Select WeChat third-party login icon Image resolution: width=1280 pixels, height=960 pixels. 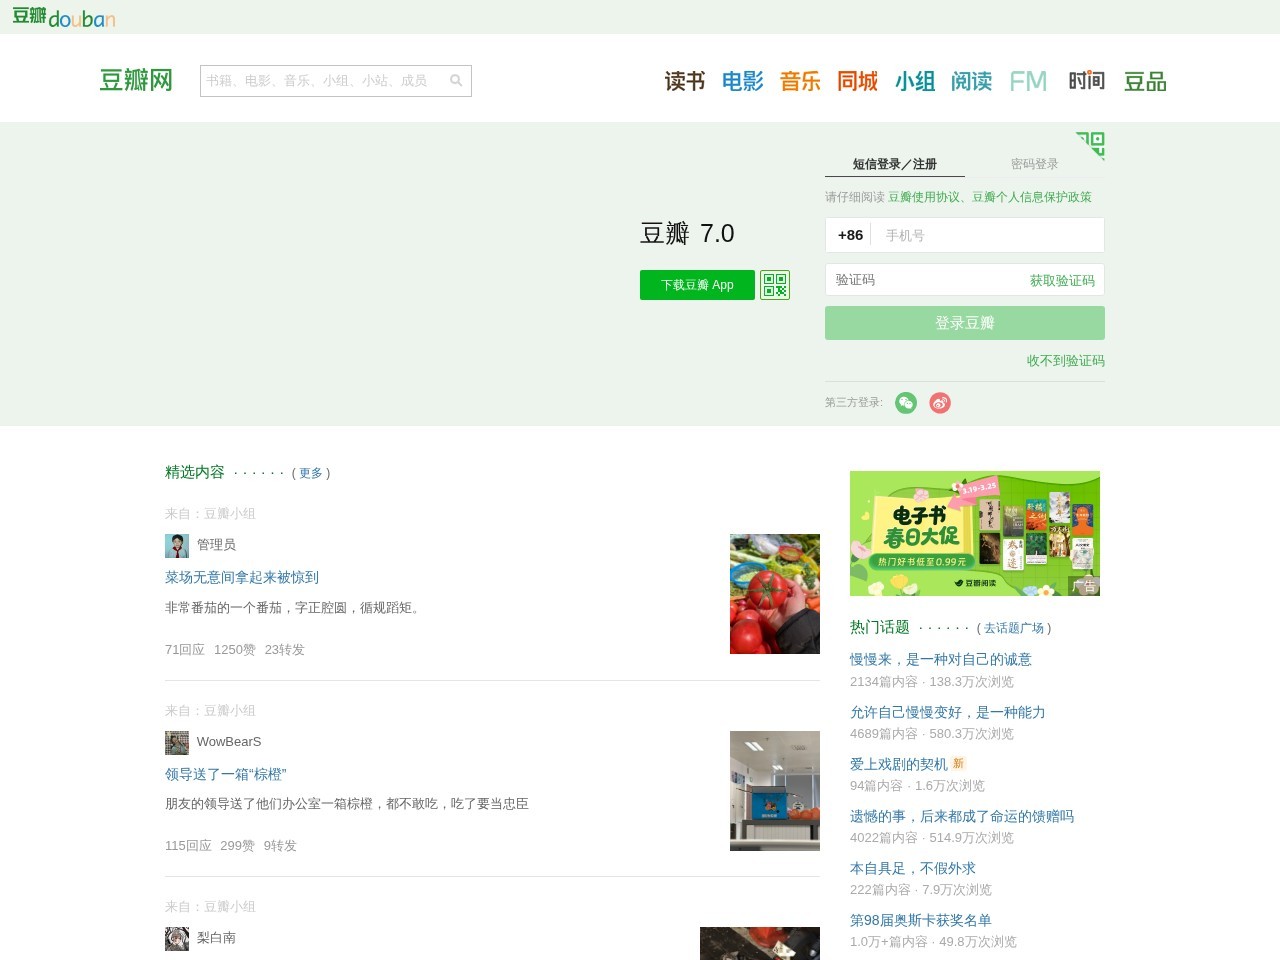[x=906, y=403]
